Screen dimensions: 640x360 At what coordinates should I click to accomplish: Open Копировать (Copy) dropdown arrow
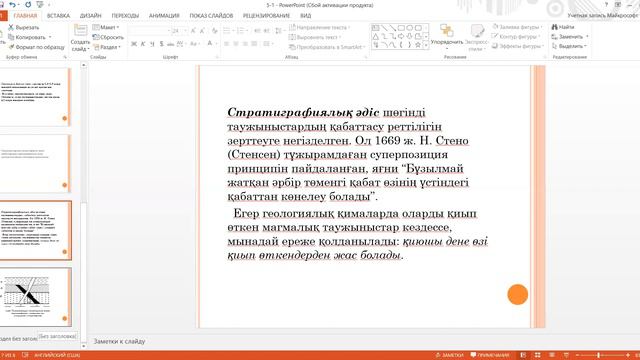pyautogui.click(x=50, y=37)
